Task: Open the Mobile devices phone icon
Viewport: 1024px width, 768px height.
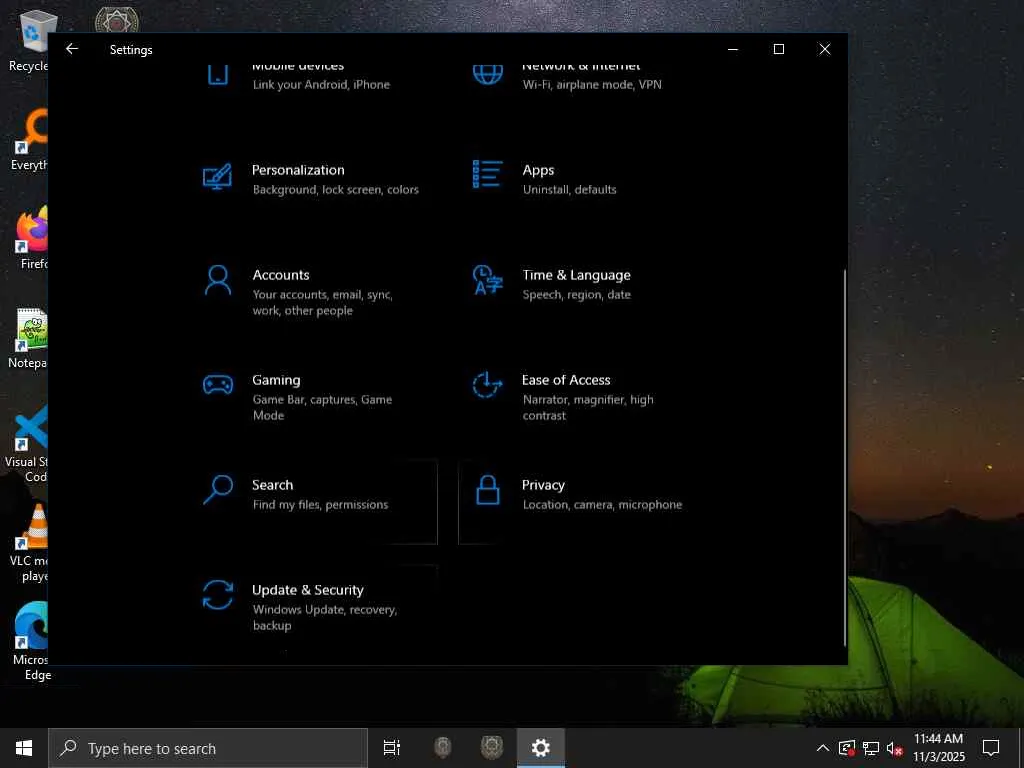Action: (x=217, y=74)
